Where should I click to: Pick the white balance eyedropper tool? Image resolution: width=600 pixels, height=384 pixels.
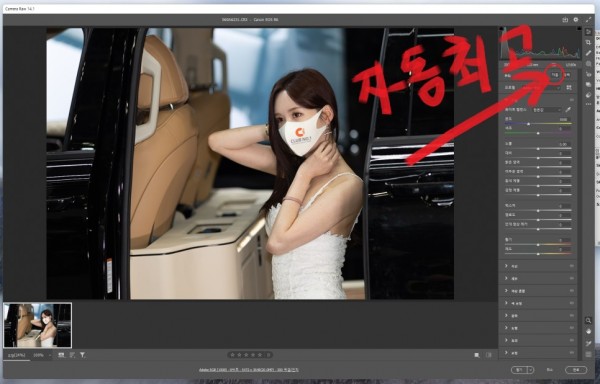569,110
